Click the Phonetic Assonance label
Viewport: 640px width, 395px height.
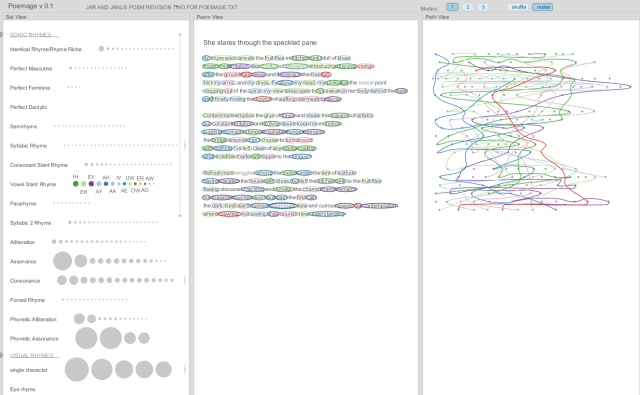point(34,338)
